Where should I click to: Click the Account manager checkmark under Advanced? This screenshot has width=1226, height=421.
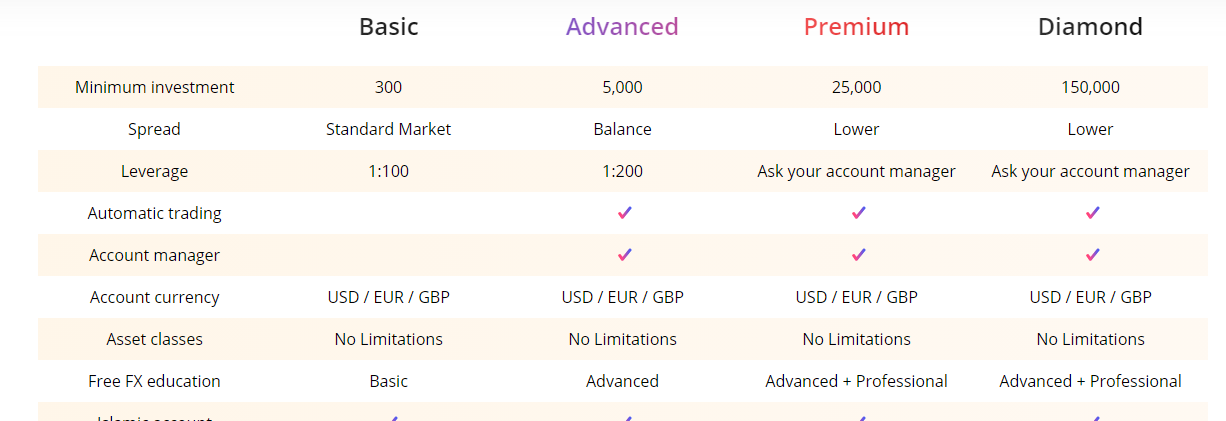coord(624,254)
